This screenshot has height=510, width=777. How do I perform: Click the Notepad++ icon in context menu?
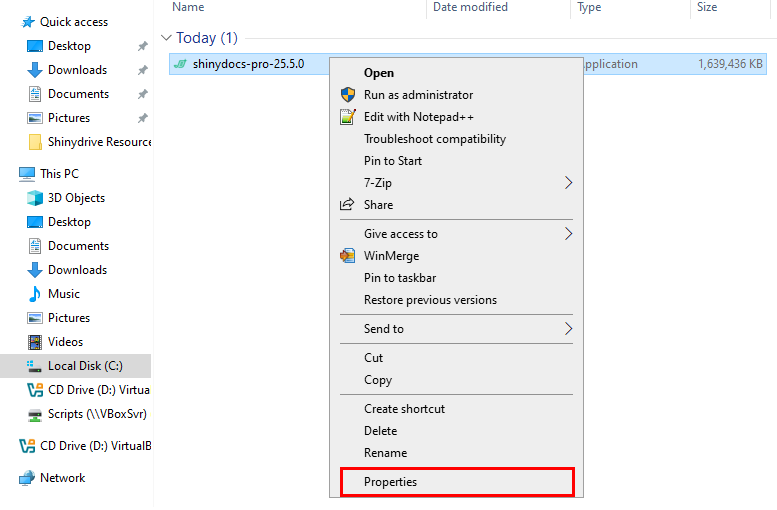tap(347, 117)
